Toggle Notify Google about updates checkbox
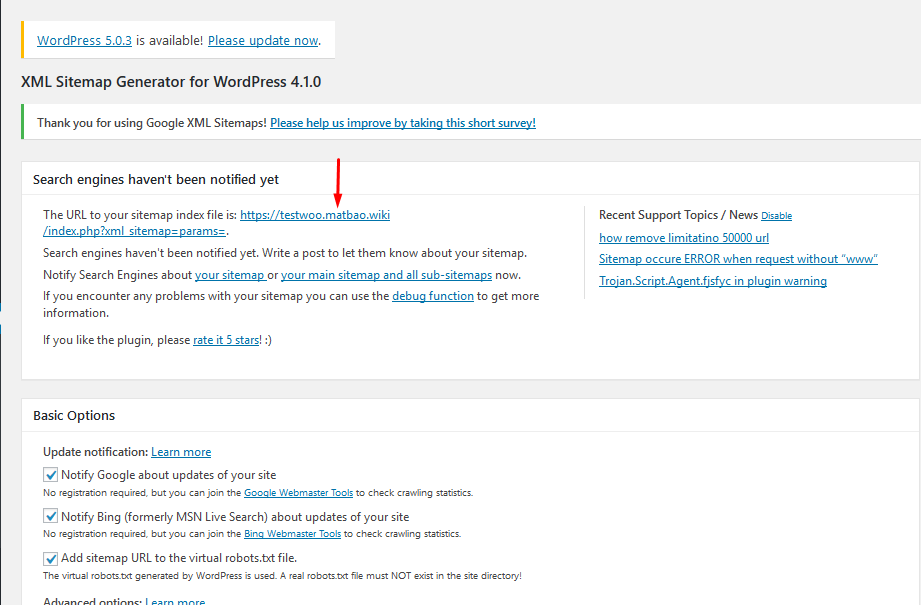 (51, 475)
